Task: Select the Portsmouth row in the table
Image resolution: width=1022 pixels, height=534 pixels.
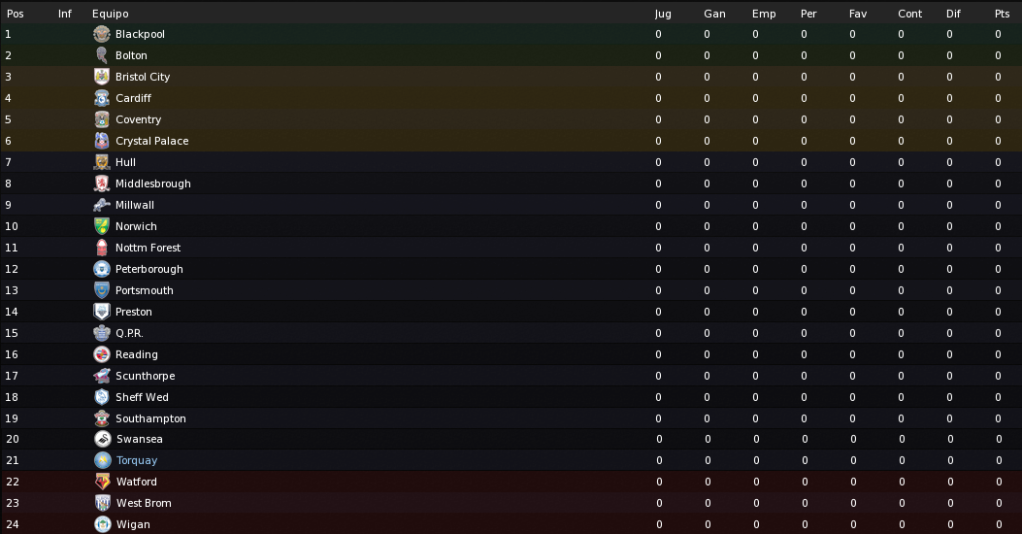Action: tap(511, 290)
